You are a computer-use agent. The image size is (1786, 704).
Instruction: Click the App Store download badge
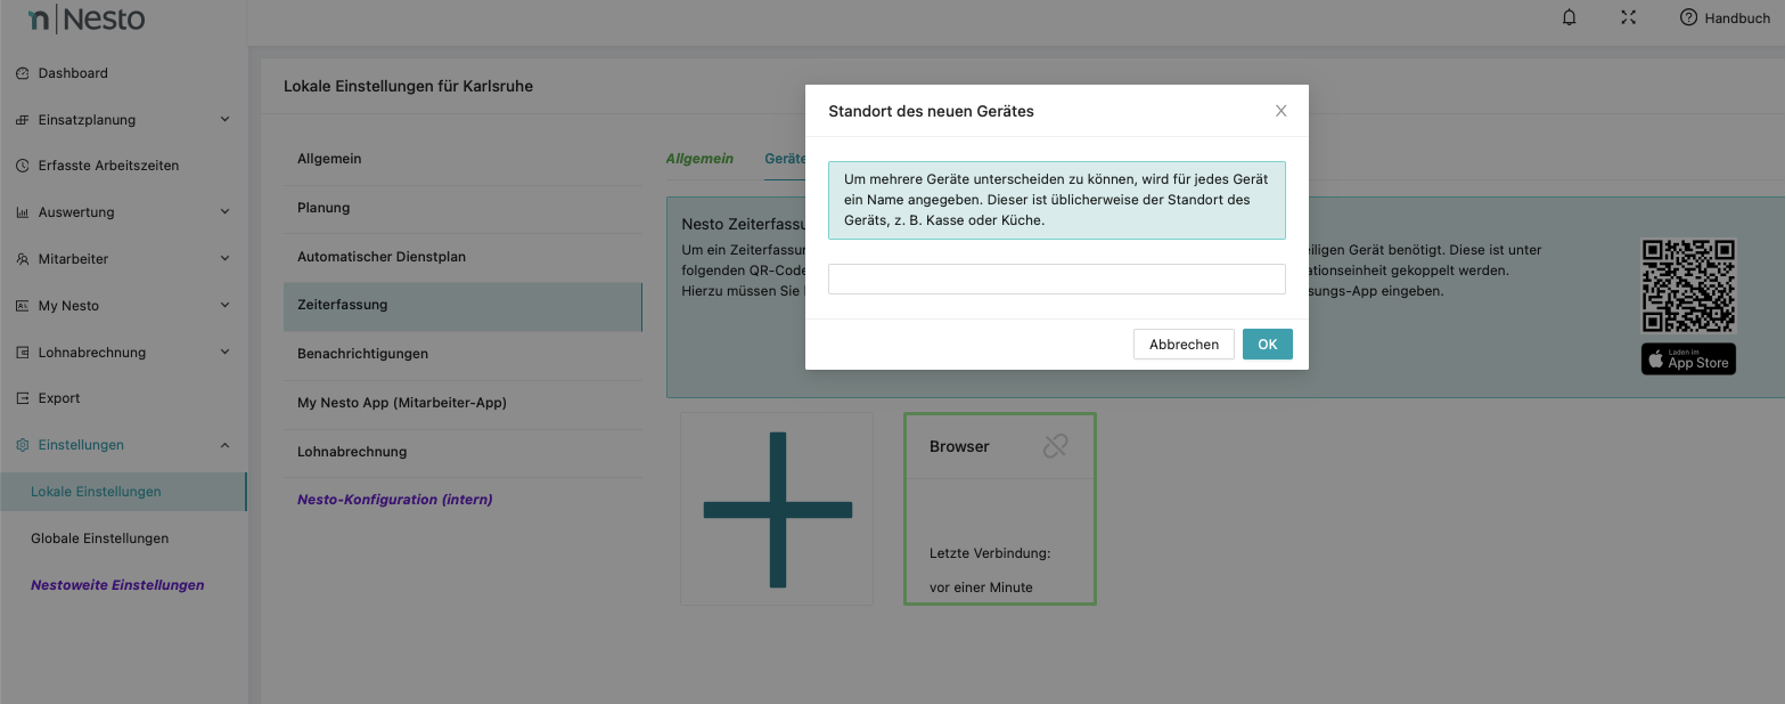click(x=1688, y=359)
